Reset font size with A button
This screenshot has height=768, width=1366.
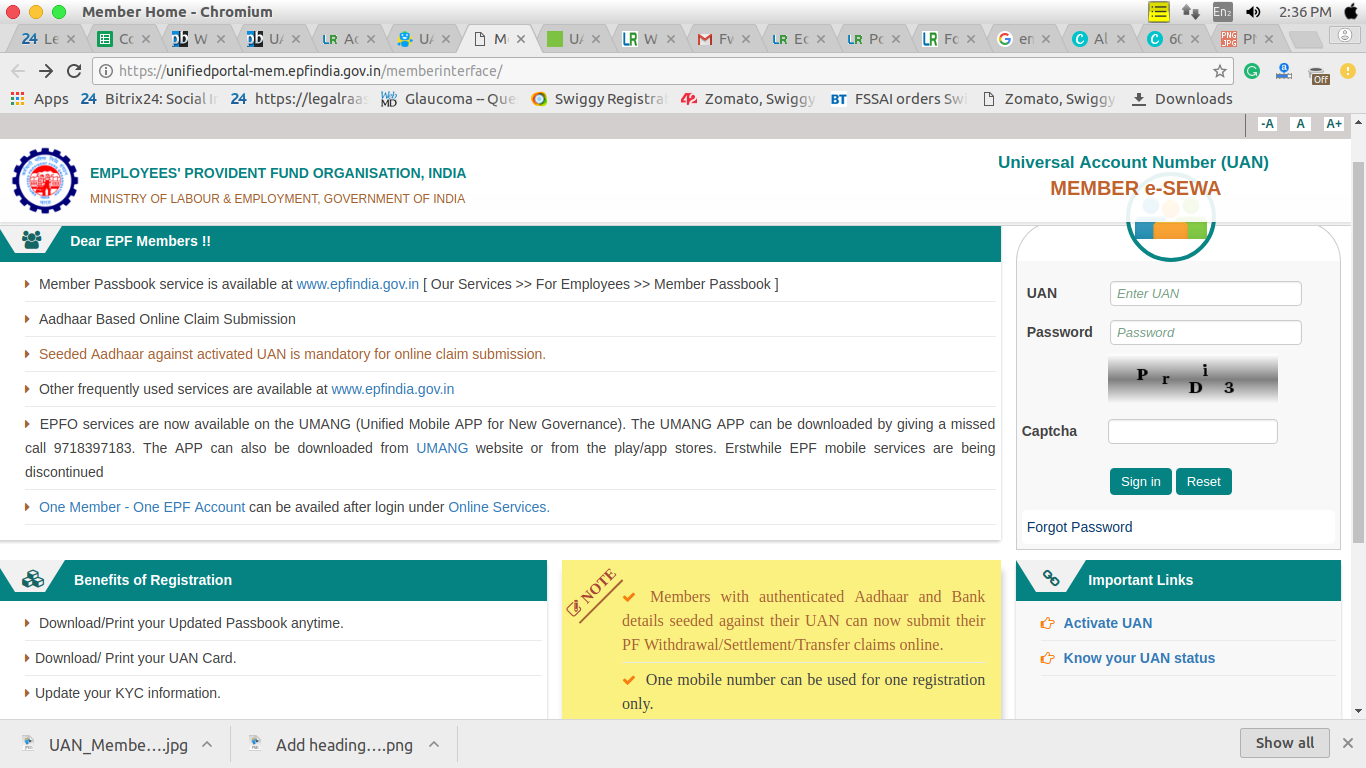(1300, 124)
